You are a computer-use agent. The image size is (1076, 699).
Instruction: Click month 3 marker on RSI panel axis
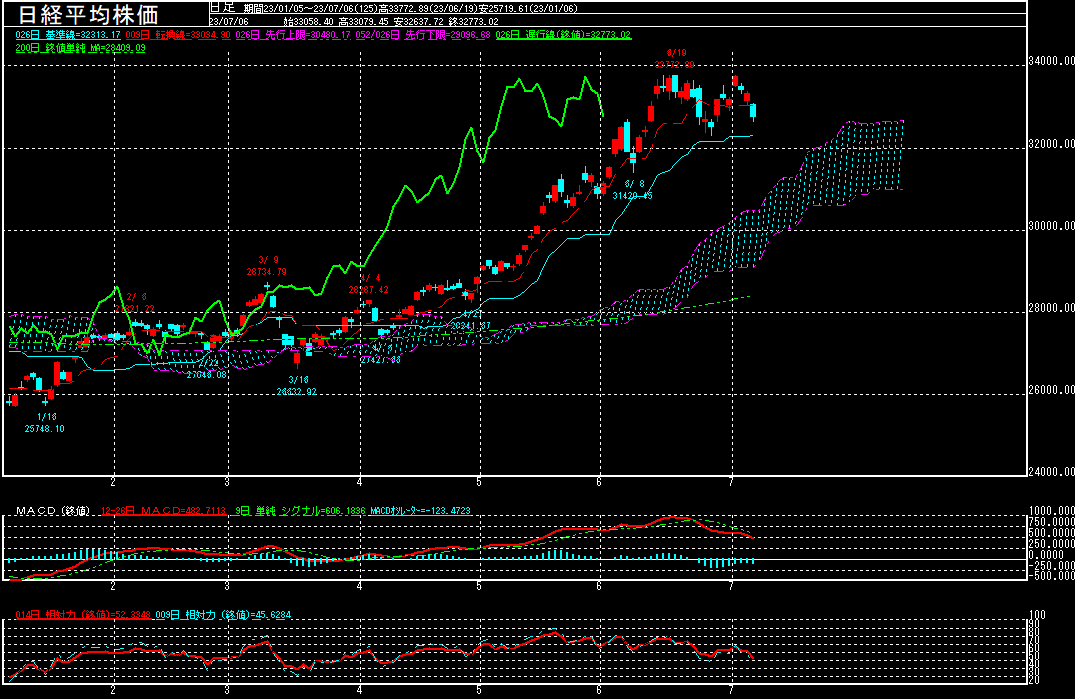227,691
